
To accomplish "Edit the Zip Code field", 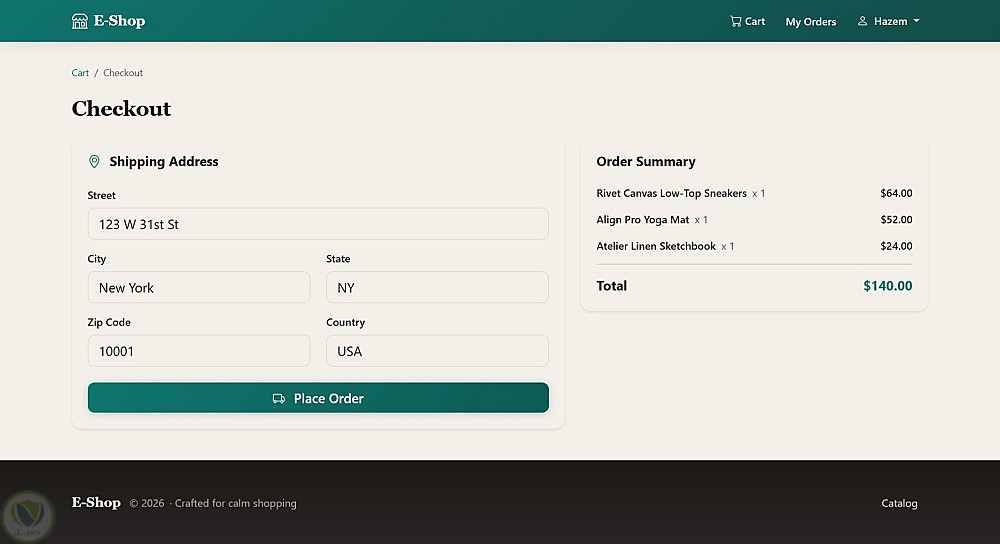I will tap(199, 351).
